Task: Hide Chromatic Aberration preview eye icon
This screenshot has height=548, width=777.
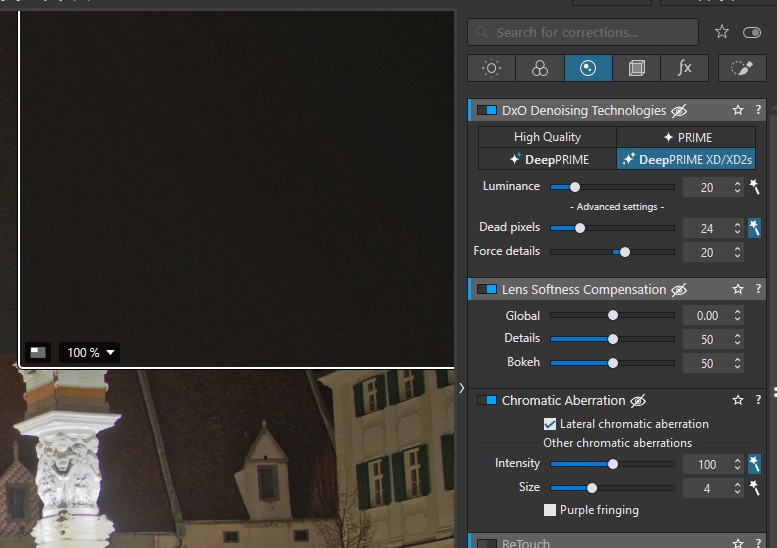Action: click(x=638, y=400)
